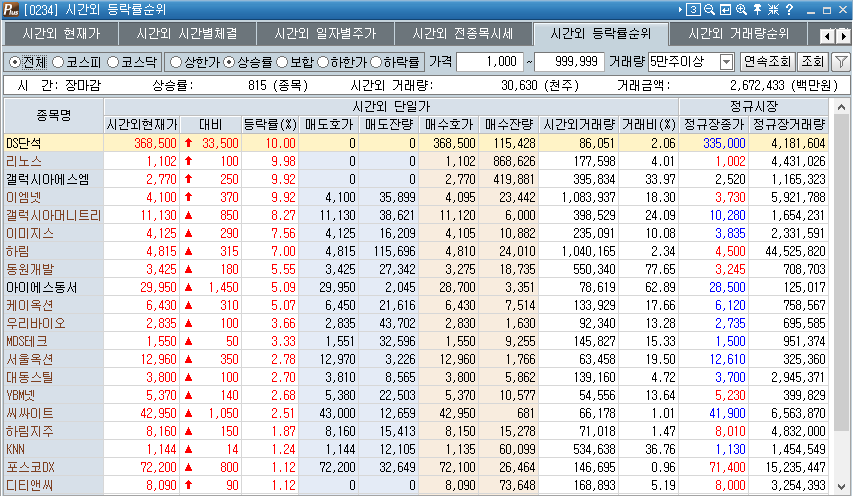Select the 갤럭시아머니트리 stock name
The width and height of the screenshot is (853, 496).
53,215
